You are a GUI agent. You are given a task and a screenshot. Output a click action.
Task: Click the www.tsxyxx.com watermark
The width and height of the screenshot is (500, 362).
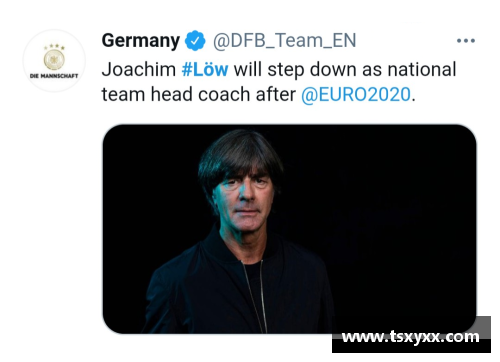(411, 337)
